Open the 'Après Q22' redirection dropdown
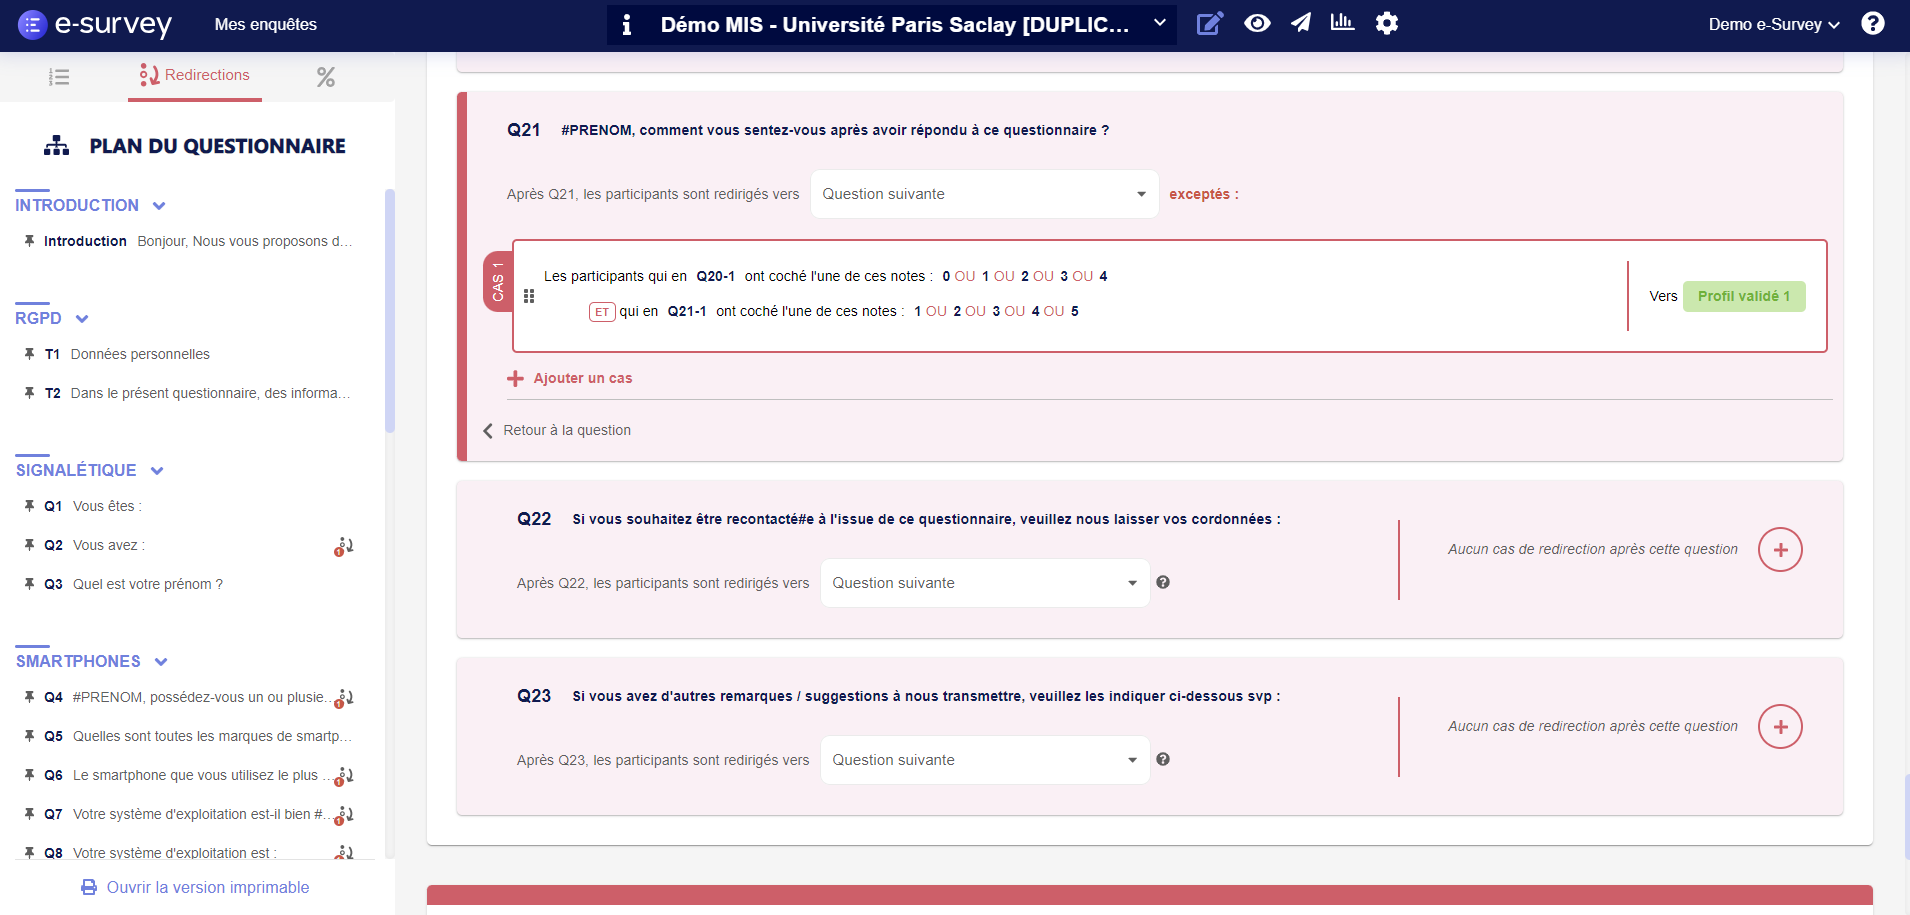 (x=983, y=582)
